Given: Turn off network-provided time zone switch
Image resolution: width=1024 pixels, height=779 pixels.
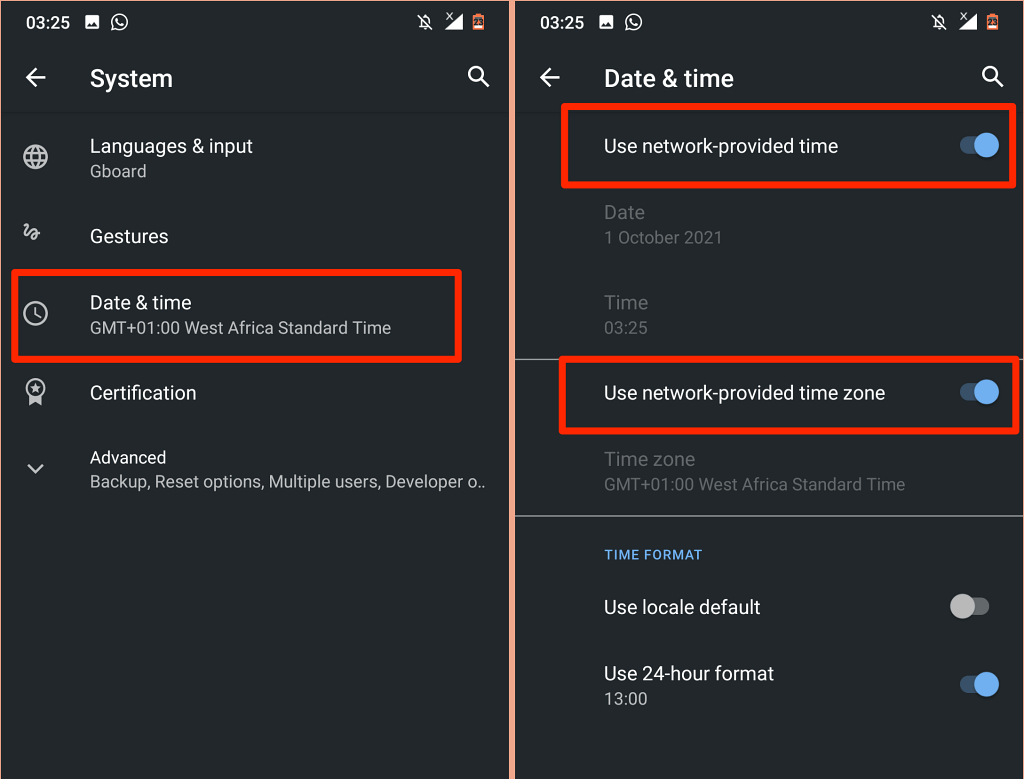Looking at the screenshot, I should click(979, 392).
